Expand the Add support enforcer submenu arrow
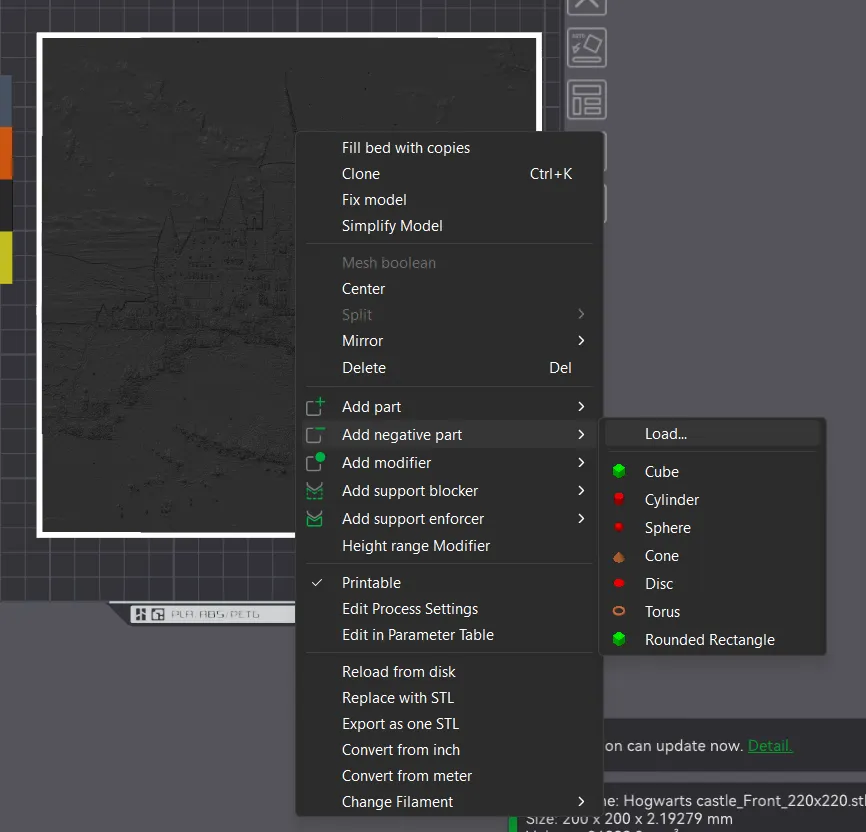This screenshot has height=832, width=866. point(580,519)
